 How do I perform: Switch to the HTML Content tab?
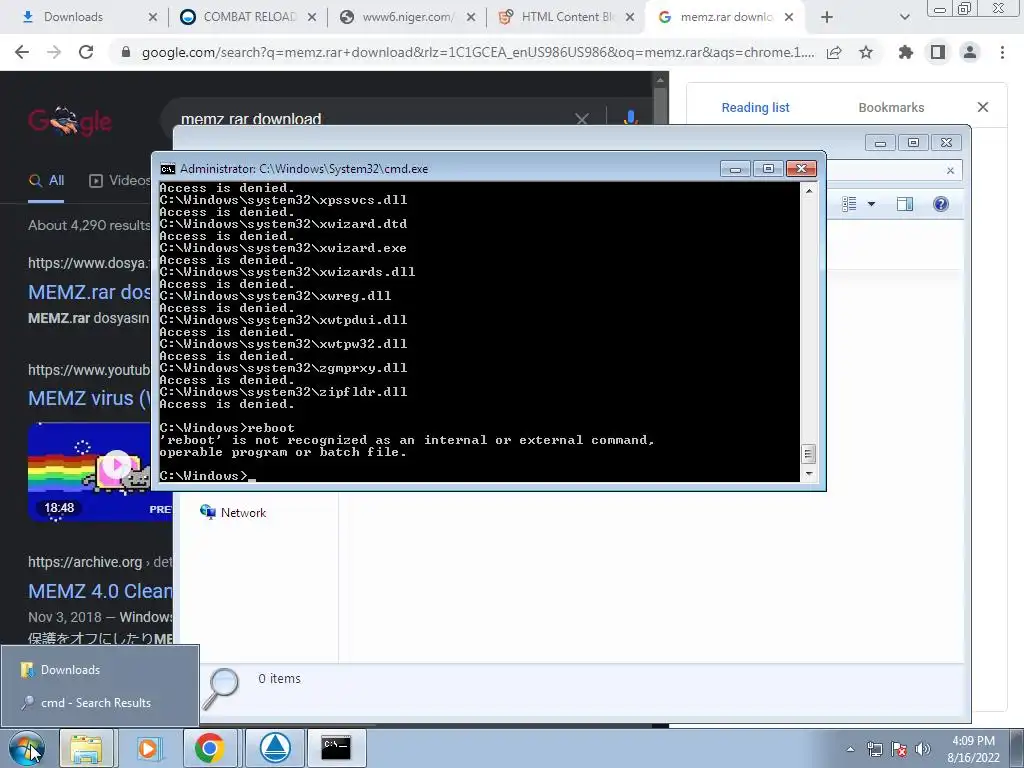(567, 17)
